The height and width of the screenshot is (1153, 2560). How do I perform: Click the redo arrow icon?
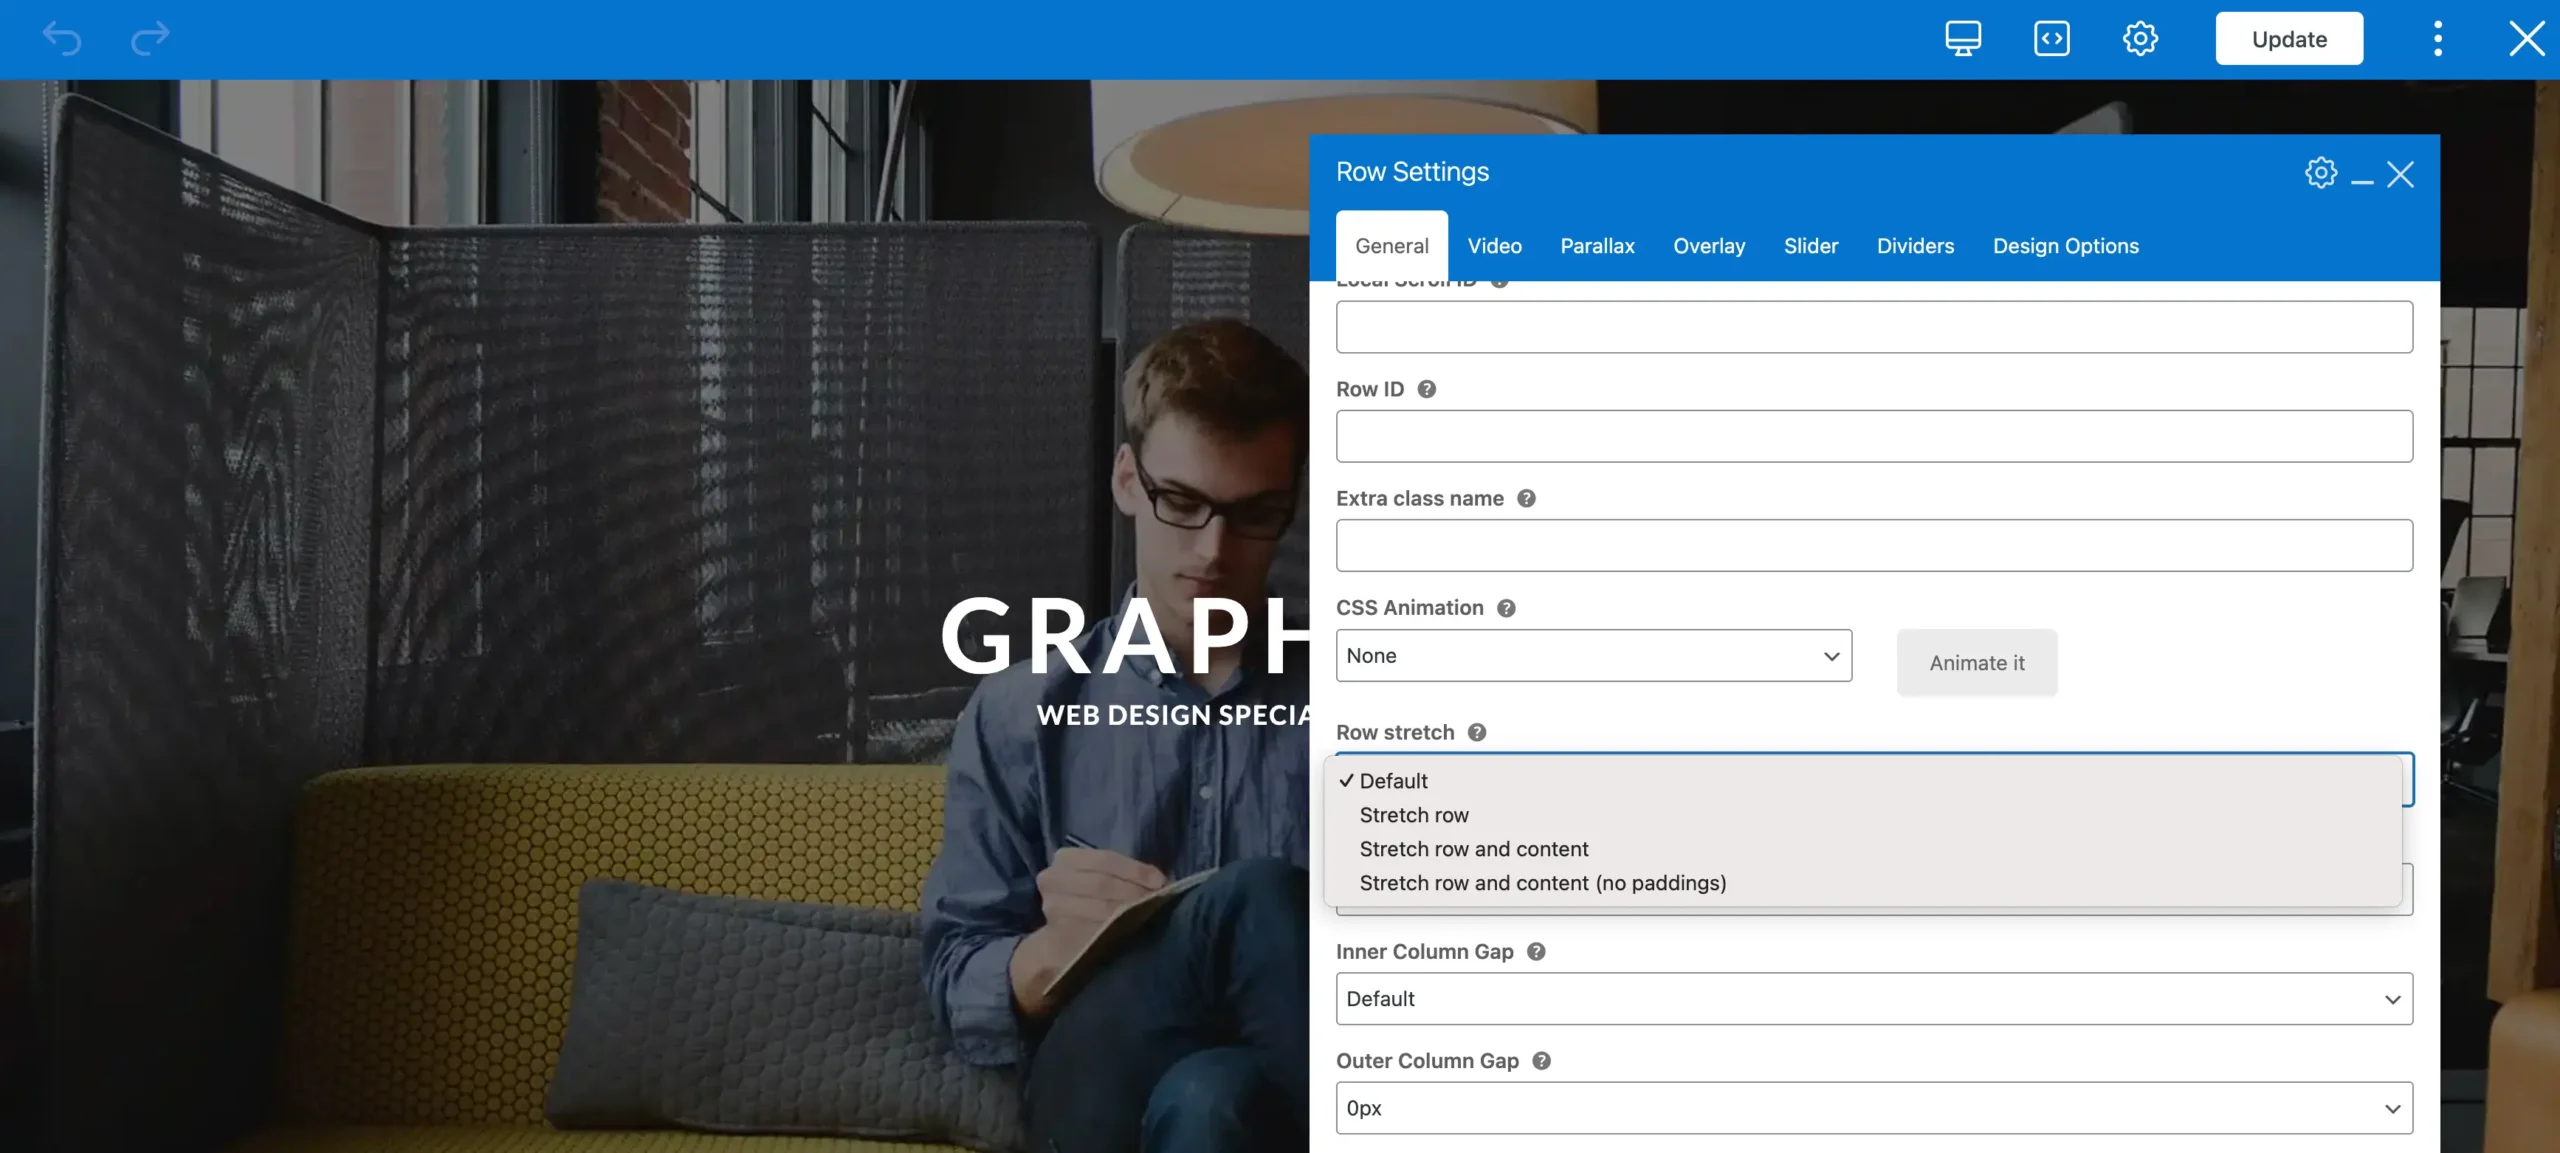pos(150,39)
